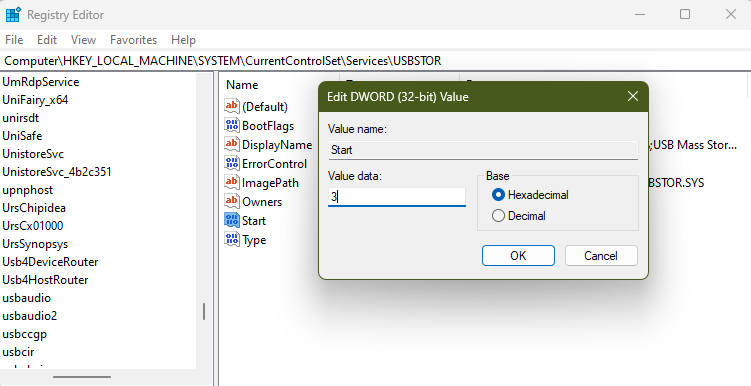Image resolution: width=751 pixels, height=386 pixels.
Task: Select the usbaudio key in tree
Action: pos(26,298)
